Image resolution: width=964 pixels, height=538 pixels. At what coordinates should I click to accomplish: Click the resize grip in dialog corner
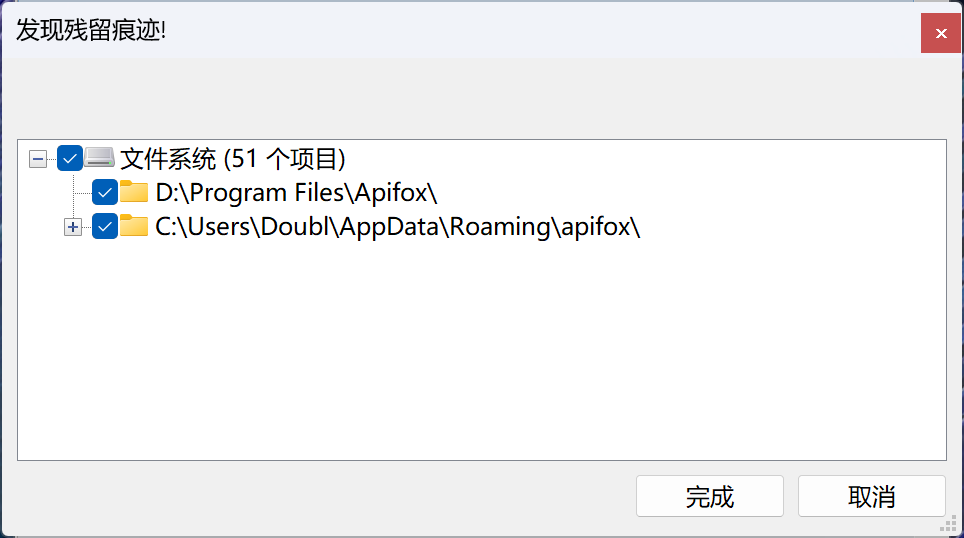(x=949, y=524)
